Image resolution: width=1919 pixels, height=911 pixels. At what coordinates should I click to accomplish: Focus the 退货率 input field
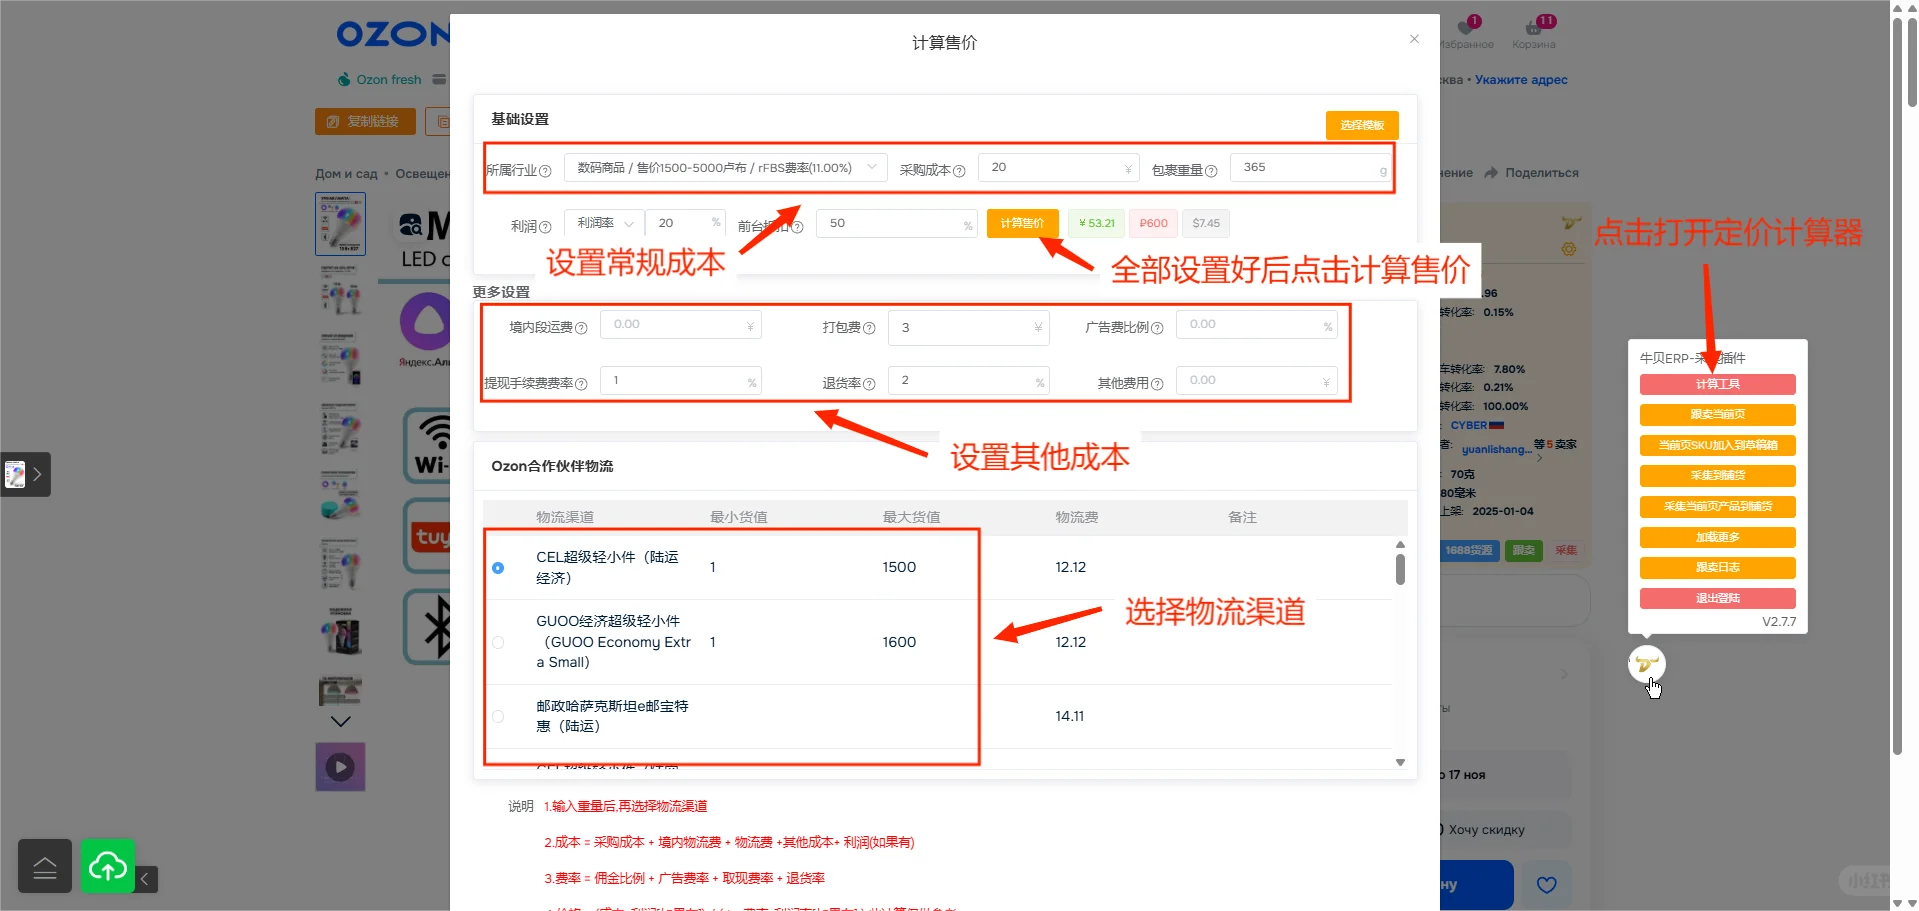(x=968, y=381)
